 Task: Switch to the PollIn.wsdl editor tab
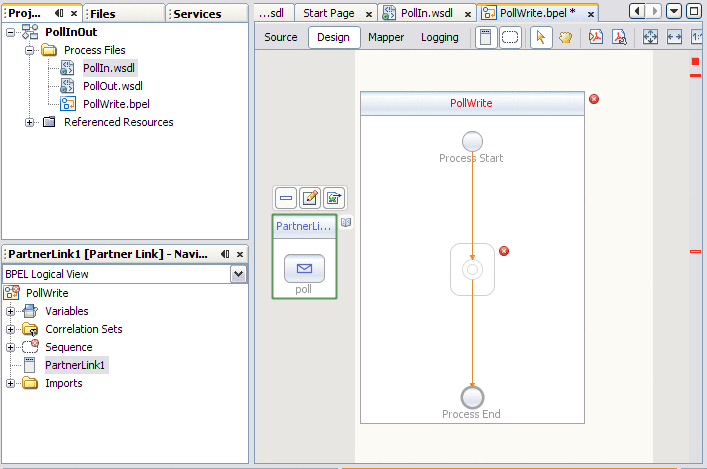(x=427, y=14)
